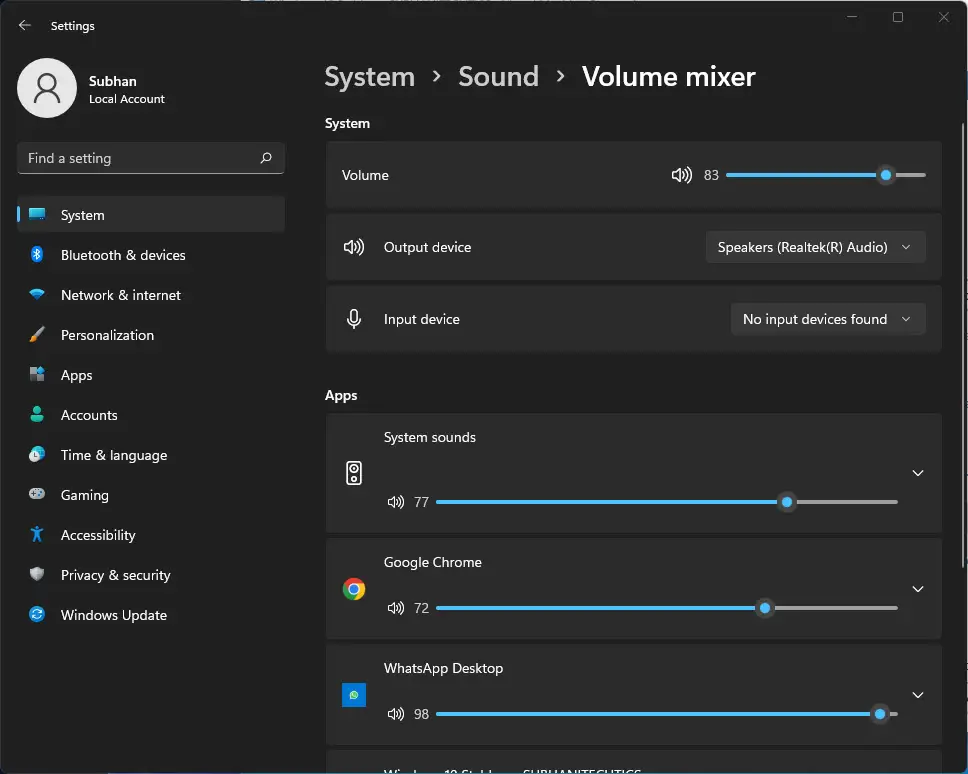Open the Subhan user profile avatar

47,88
